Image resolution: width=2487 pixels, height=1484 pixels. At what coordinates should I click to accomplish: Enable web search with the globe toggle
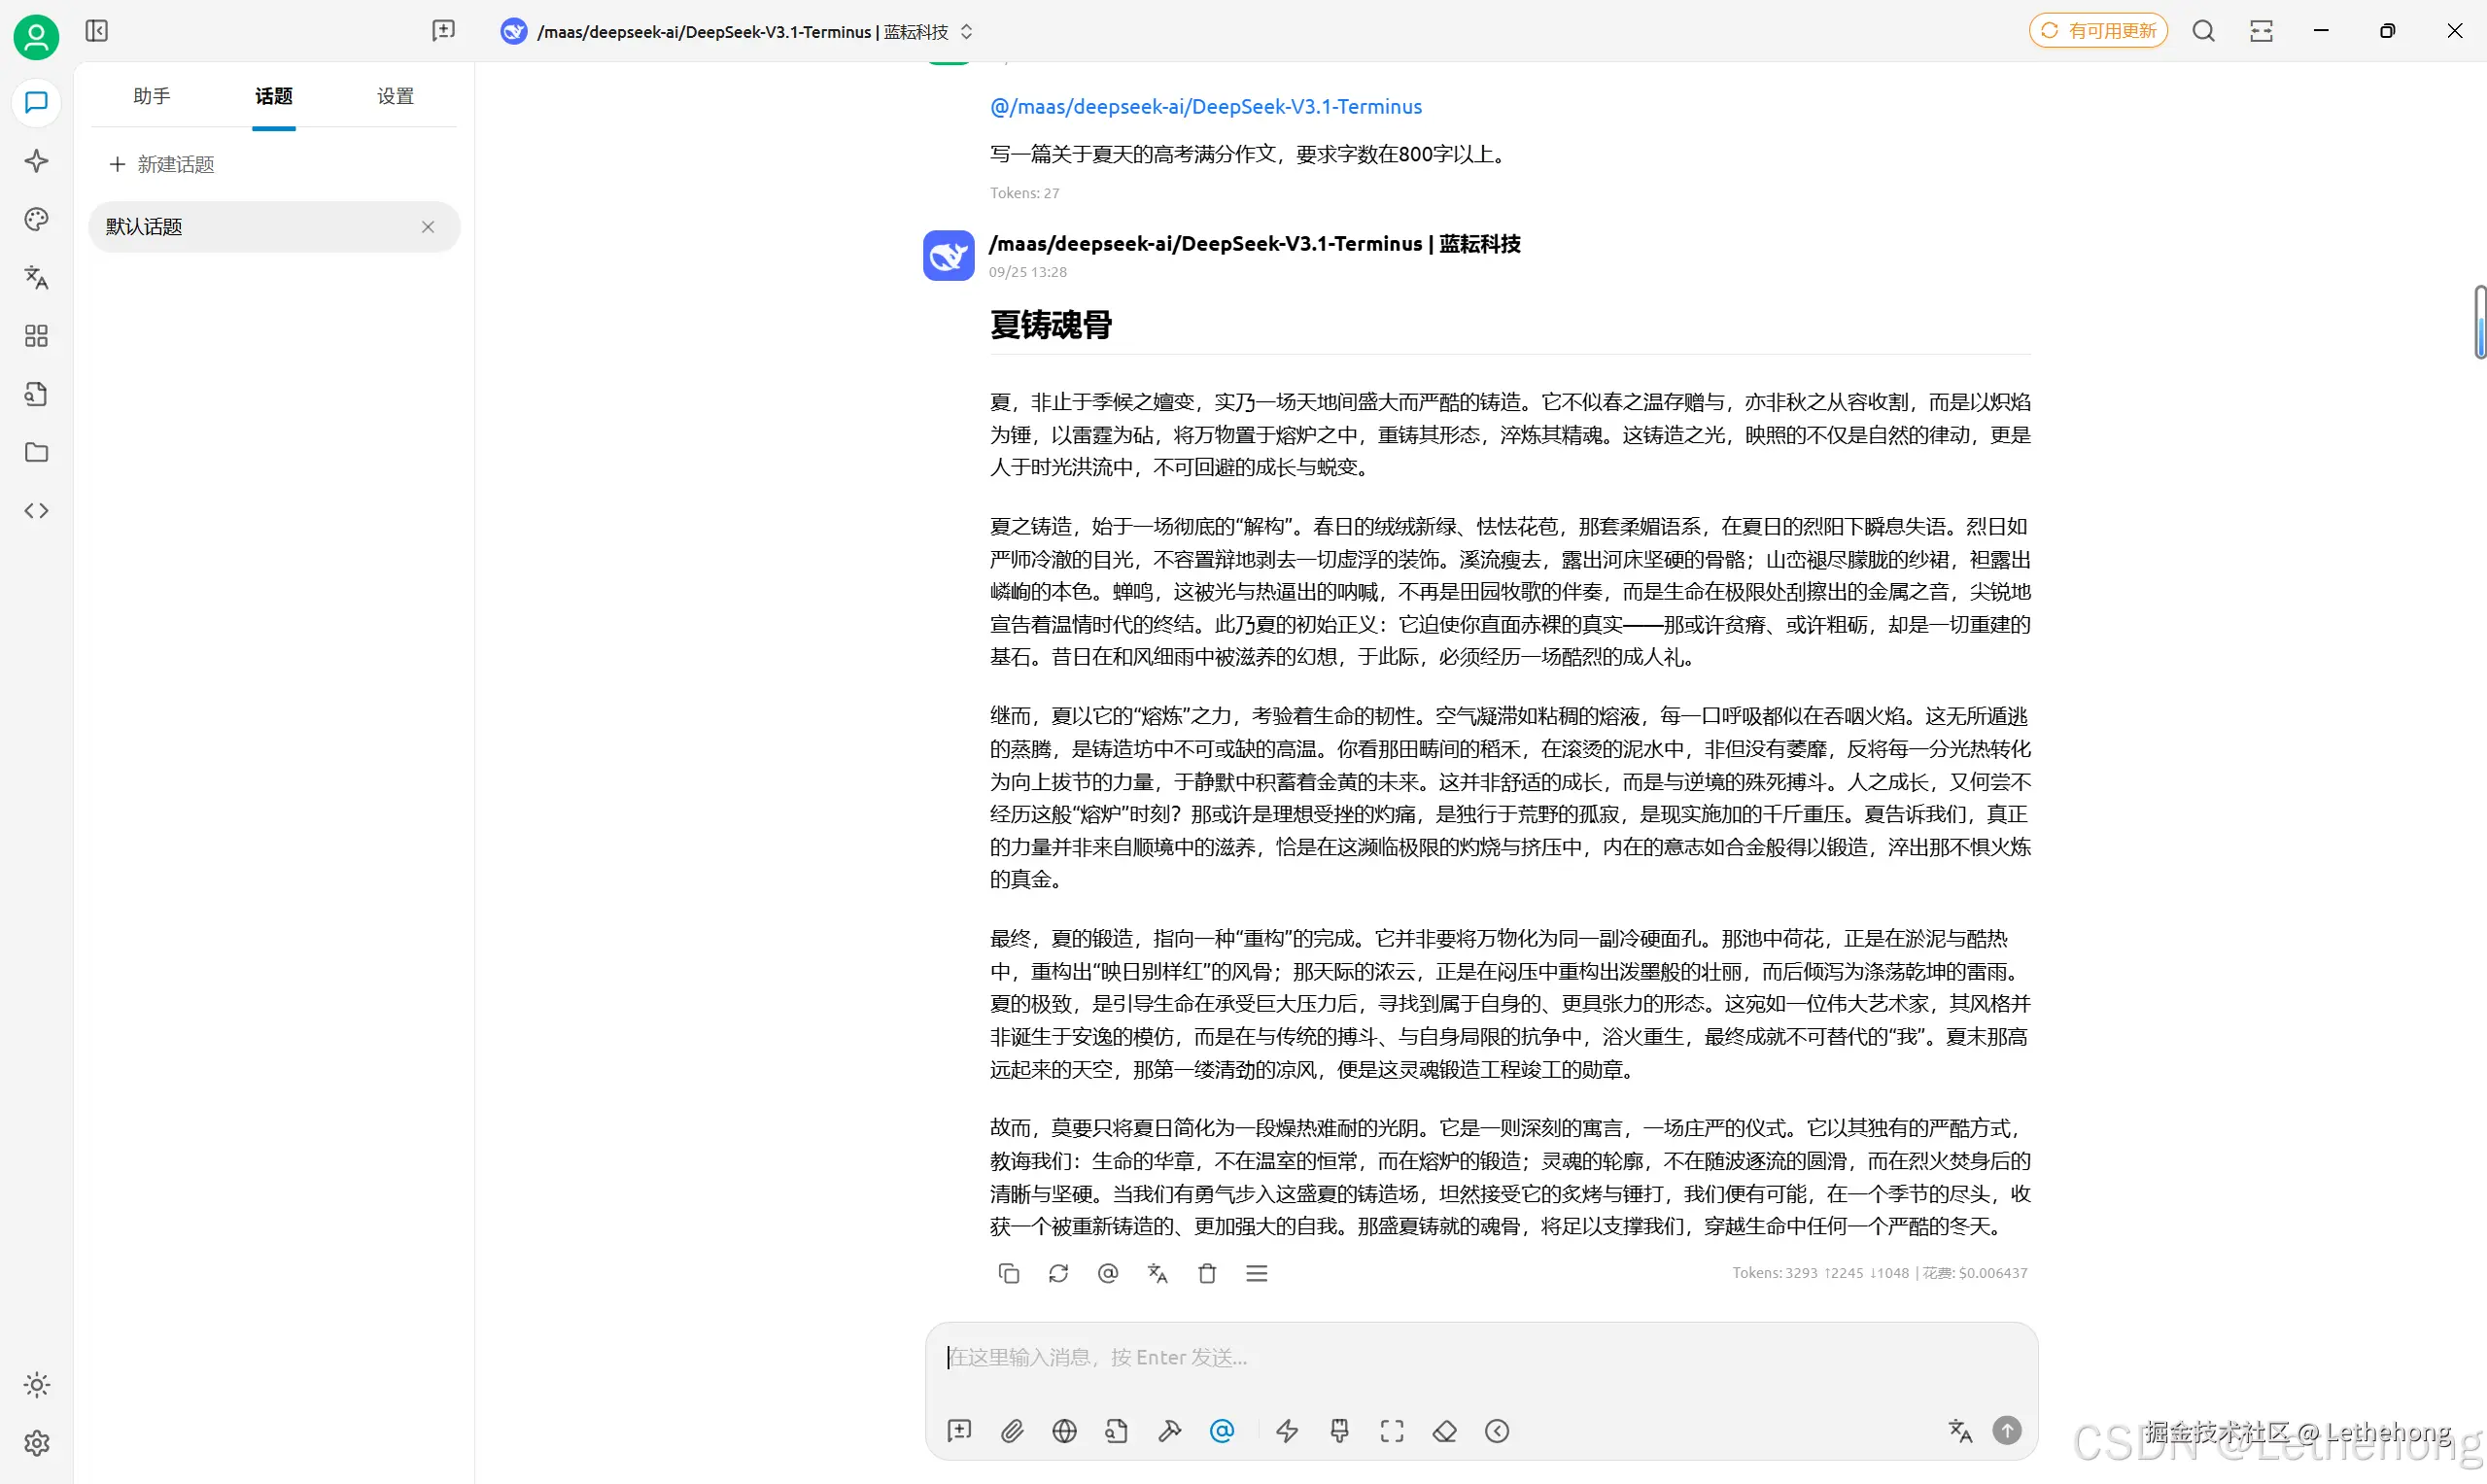[x=1065, y=1431]
